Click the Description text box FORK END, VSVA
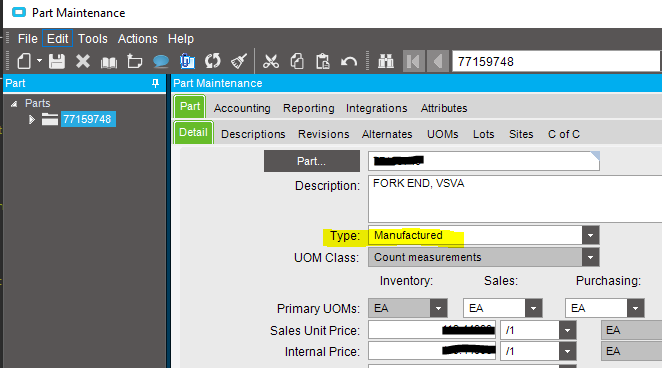662x368 pixels. point(515,199)
